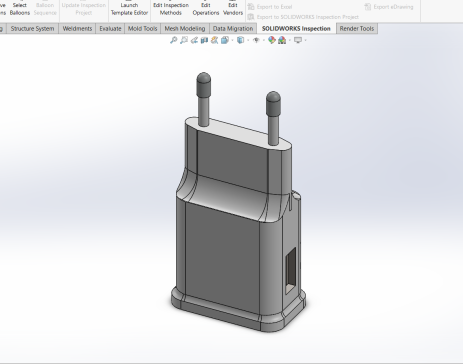Open Apply Scene dropdown arrow
This screenshot has height=364, width=463.
289,41
